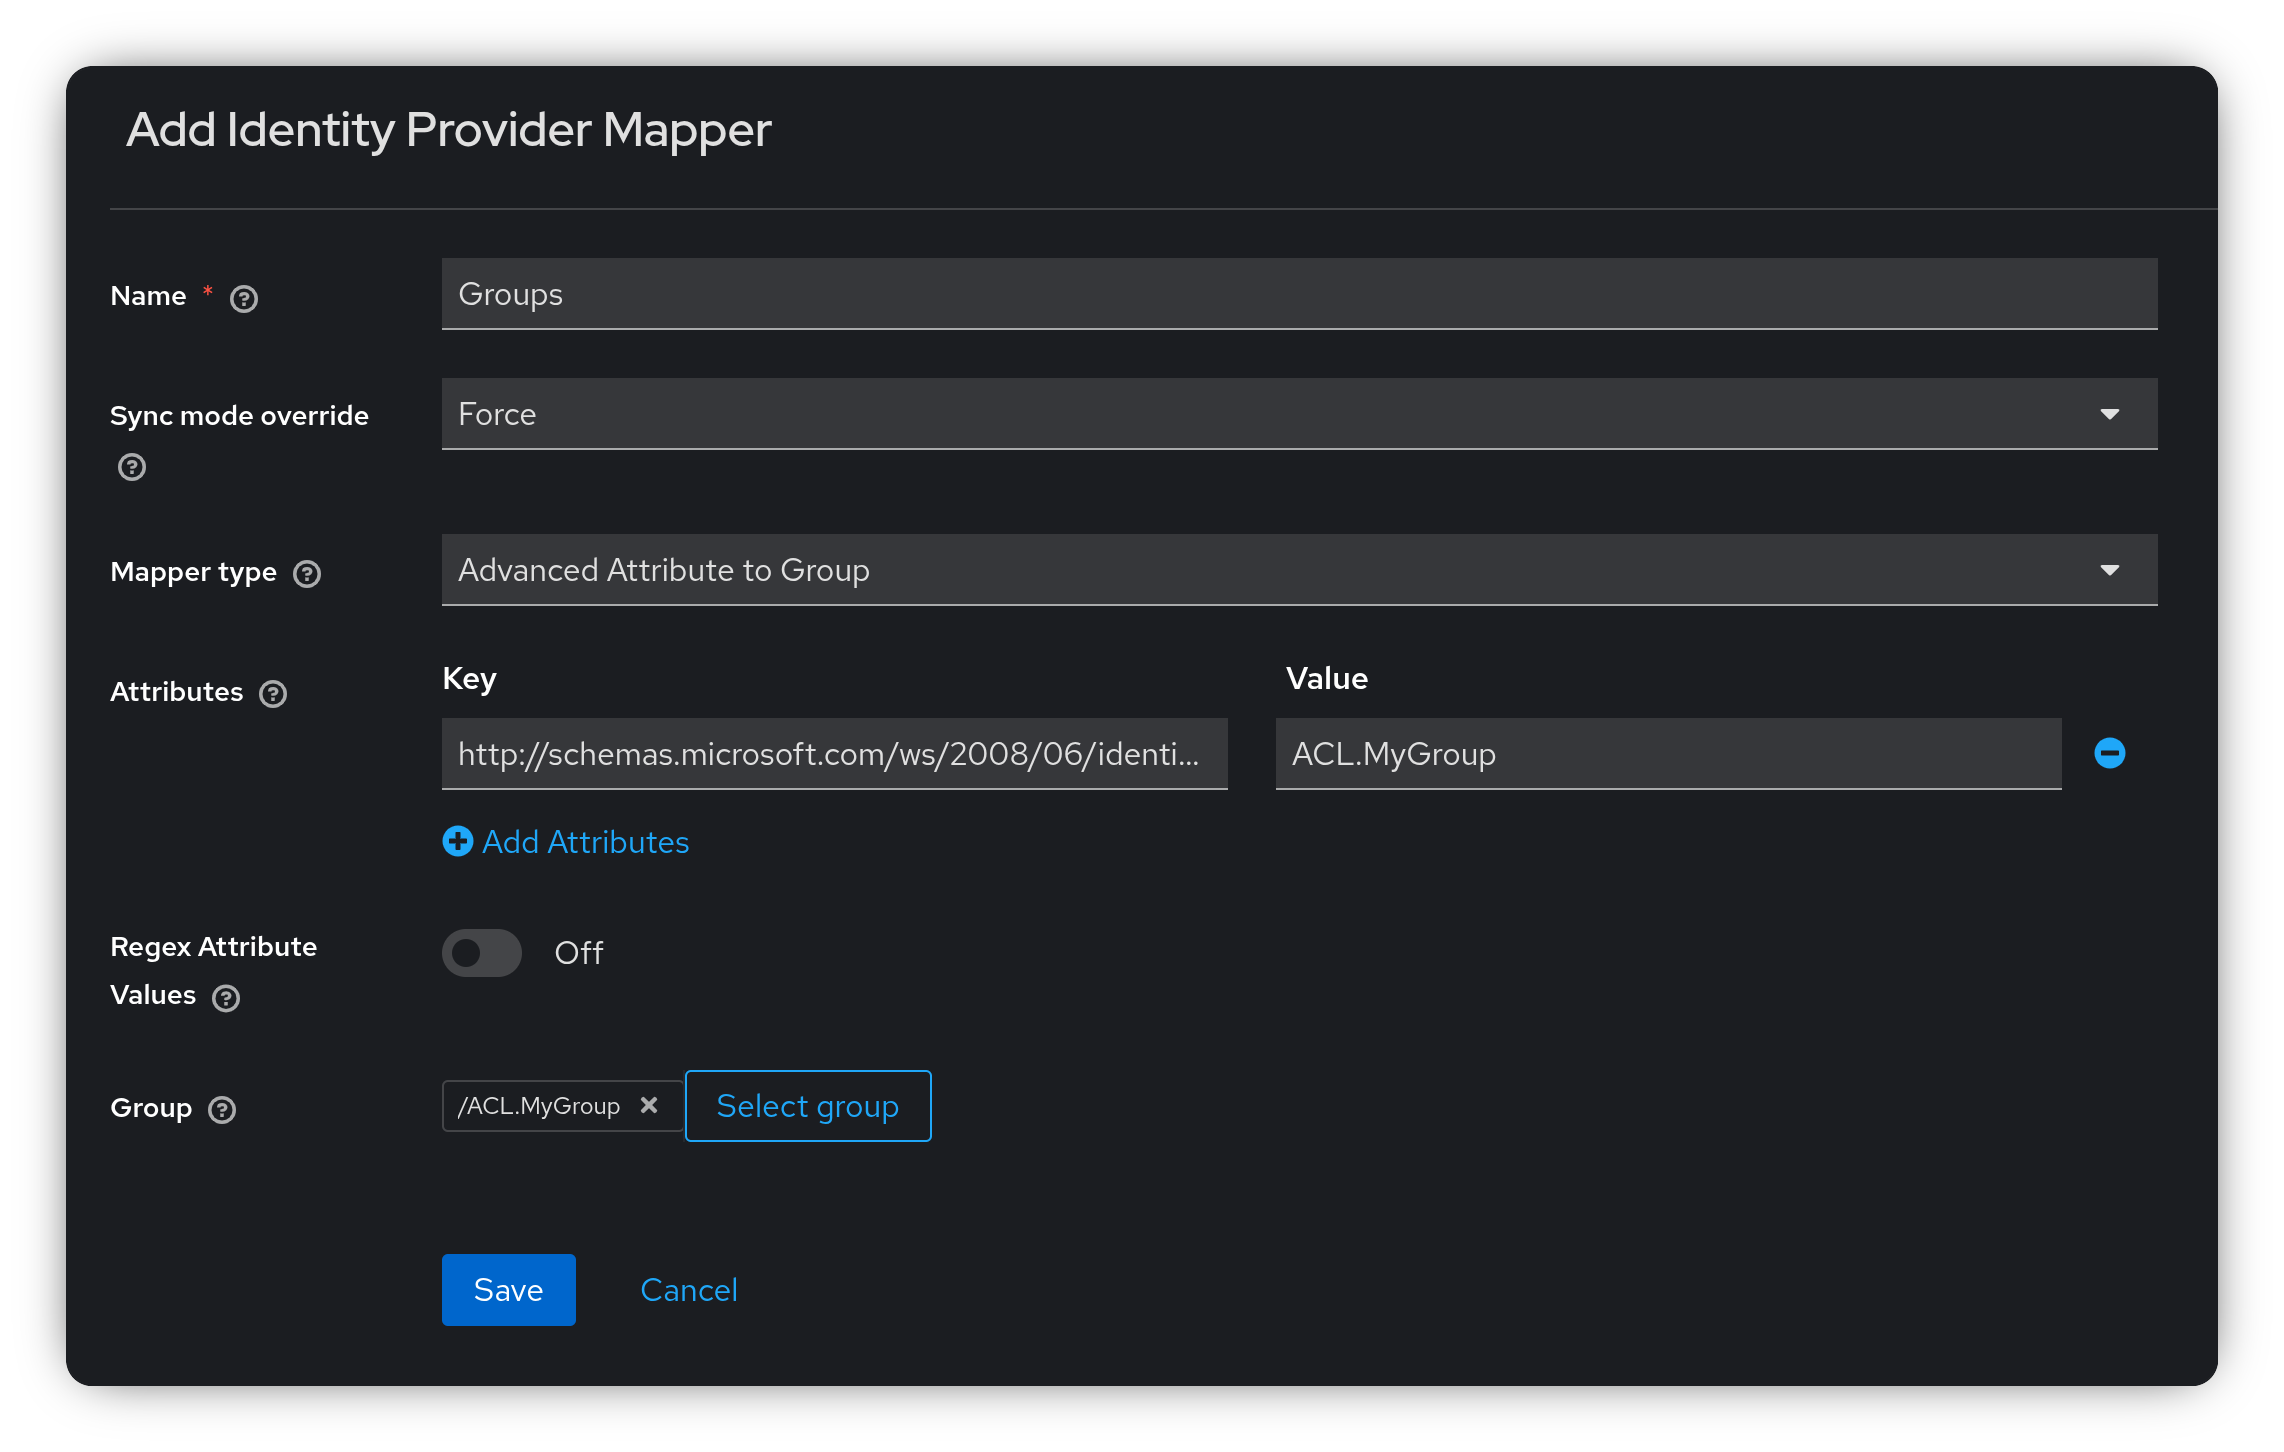This screenshot has width=2284, height=1452.
Task: Open the Mapper type help tooltip icon
Action: (307, 574)
